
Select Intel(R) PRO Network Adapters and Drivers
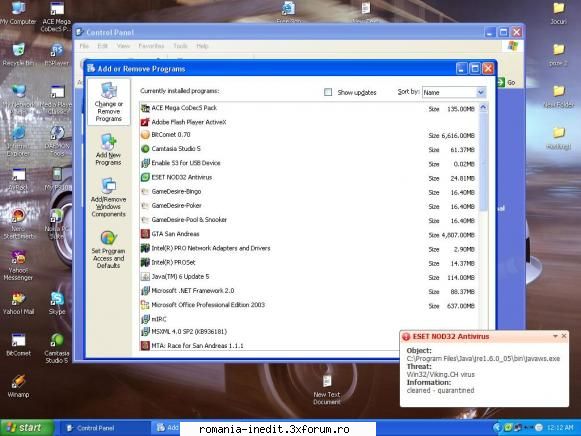point(308,248)
